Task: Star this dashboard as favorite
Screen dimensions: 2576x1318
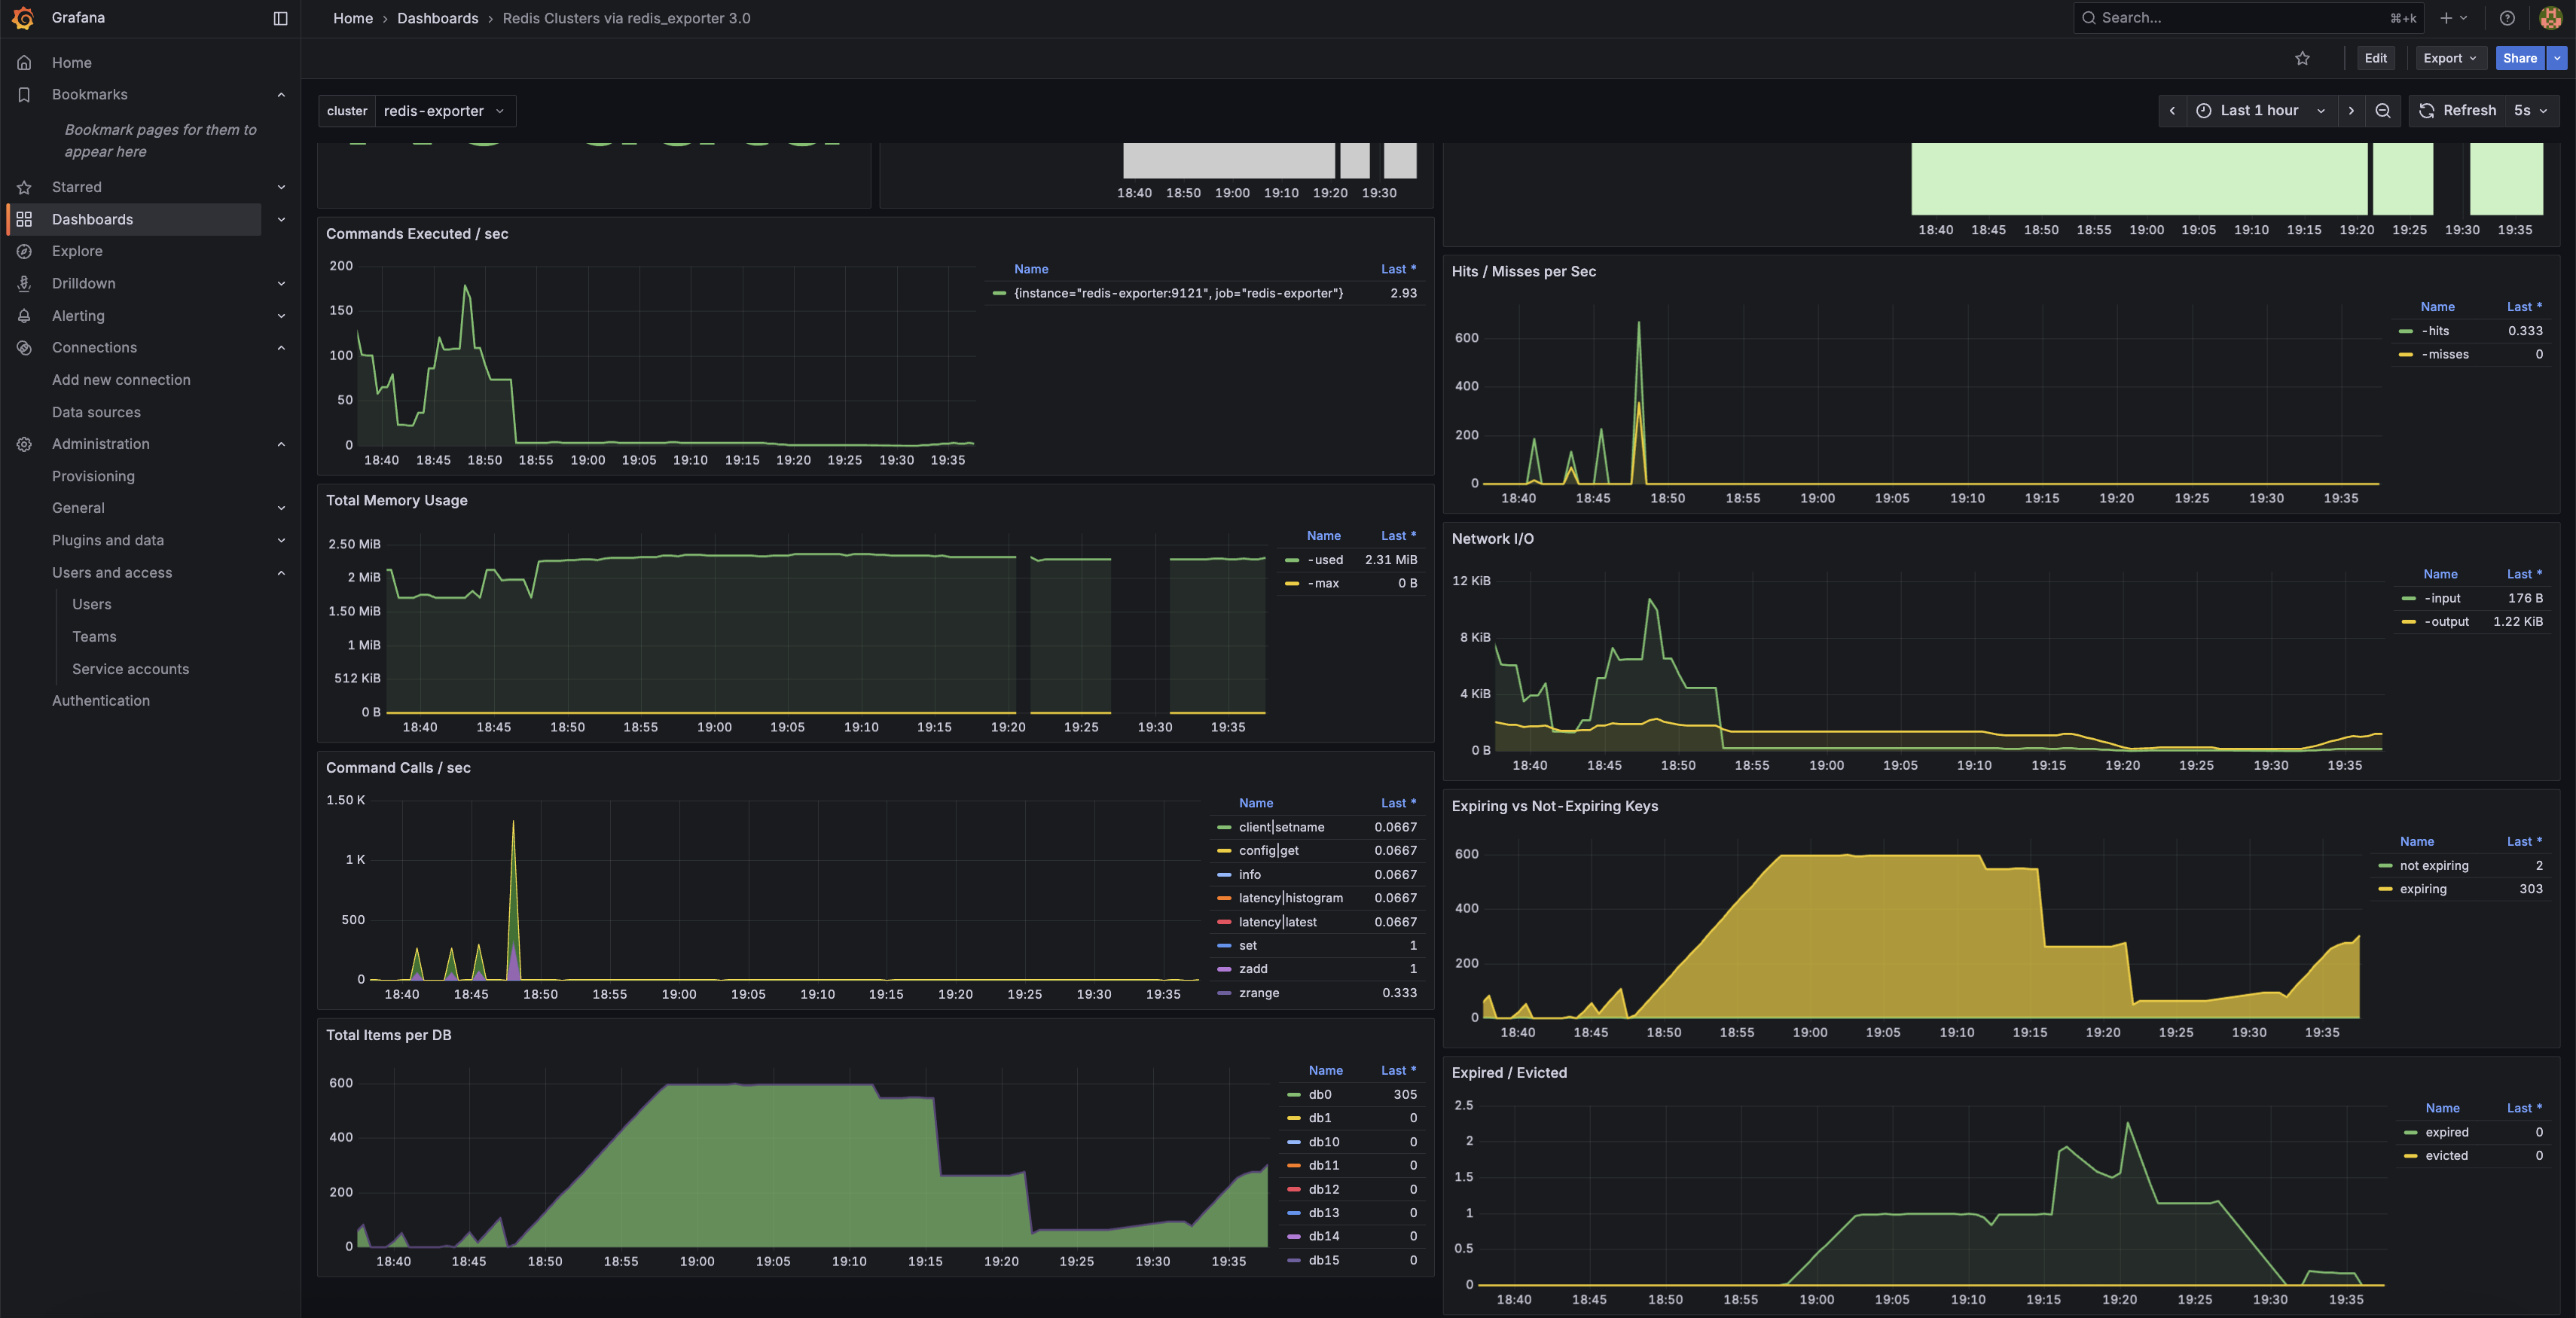Action: pyautogui.click(x=2302, y=58)
